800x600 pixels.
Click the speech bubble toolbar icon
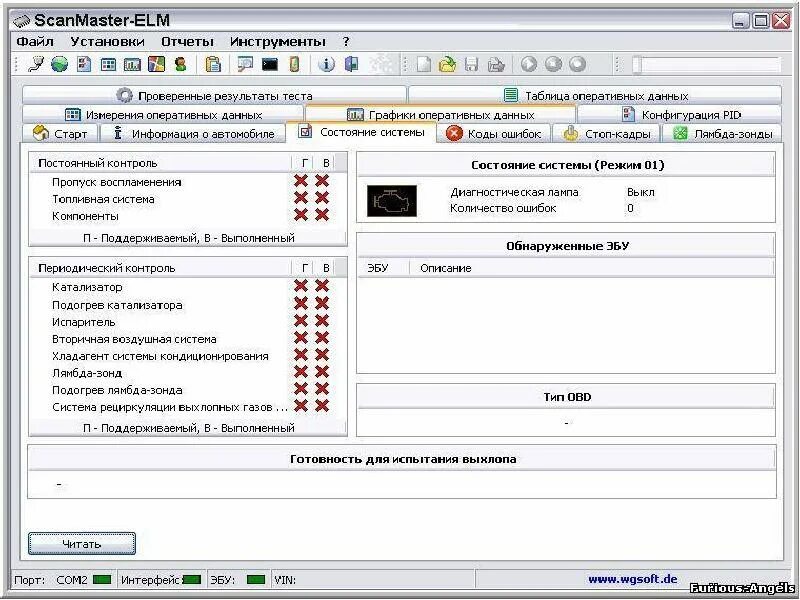pyautogui.click(x=245, y=64)
